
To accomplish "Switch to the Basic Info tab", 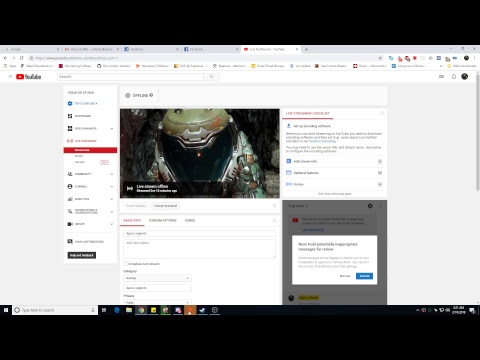I will (x=132, y=220).
